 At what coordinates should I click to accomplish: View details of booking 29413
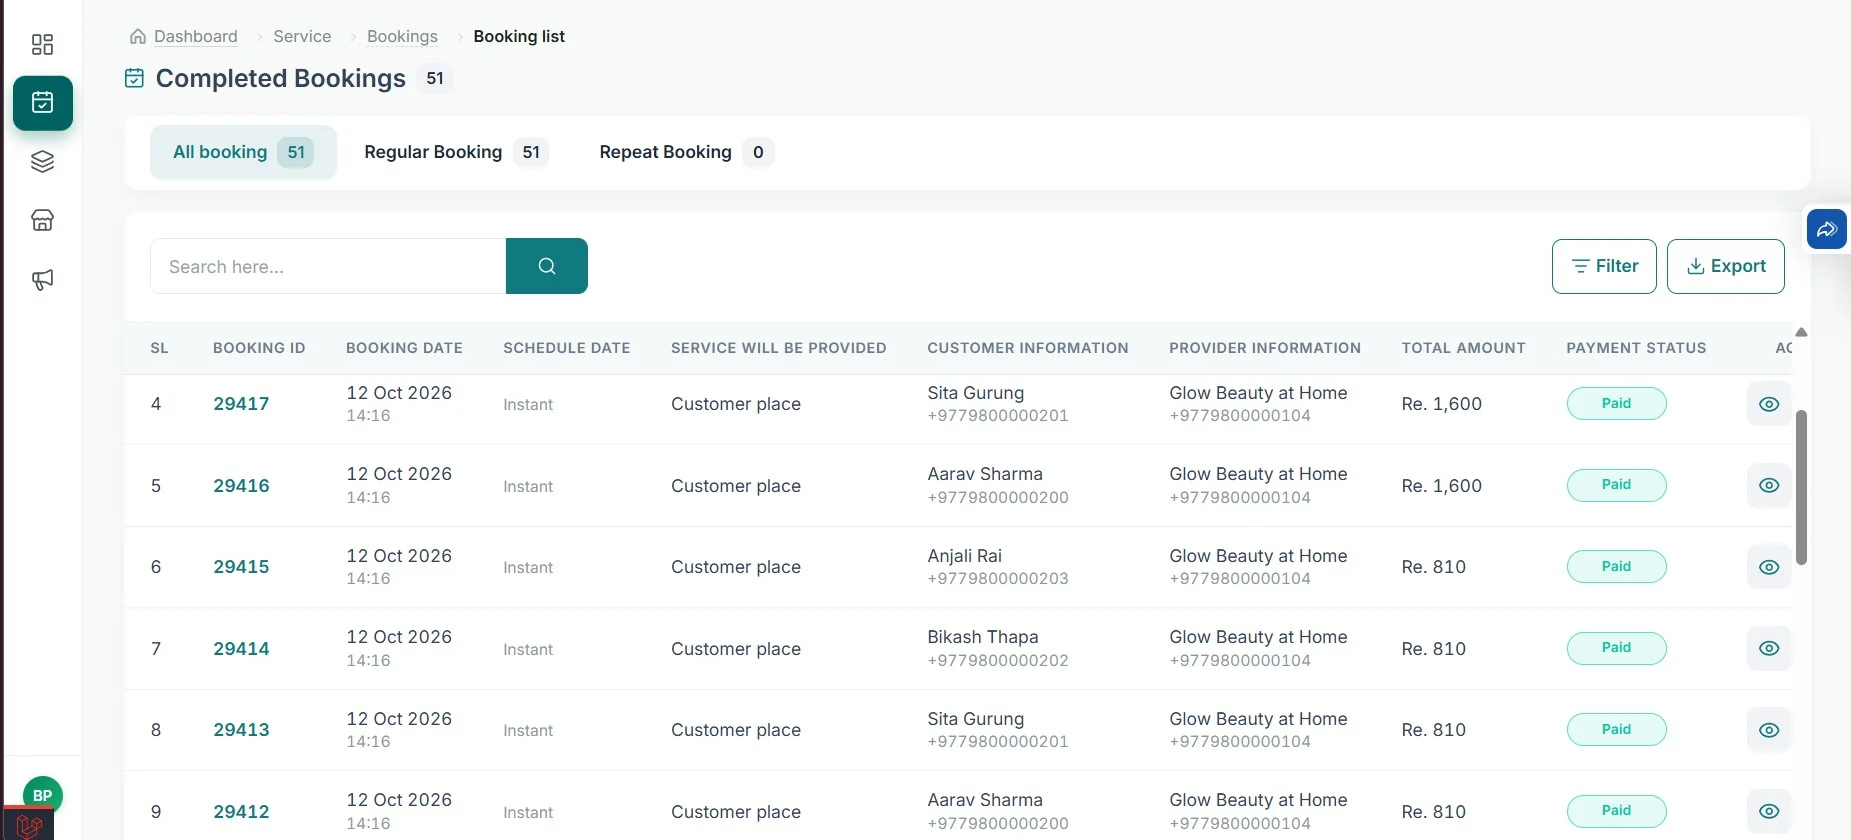(x=1769, y=730)
